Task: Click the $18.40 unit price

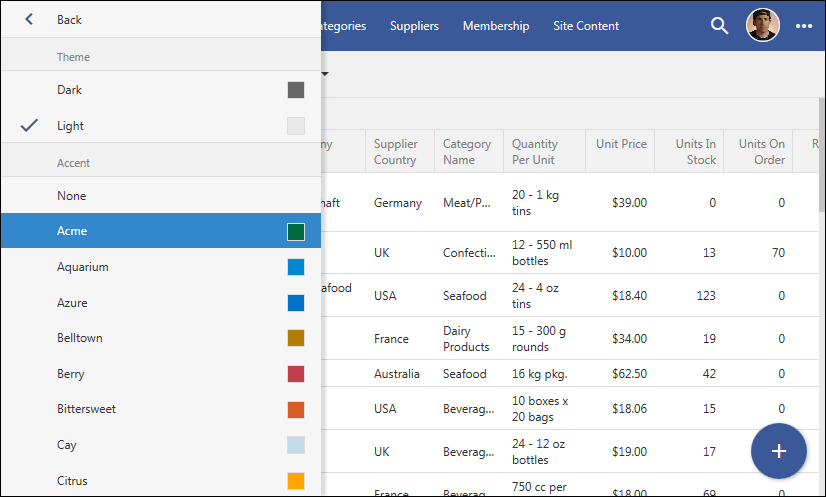Action: (630, 296)
